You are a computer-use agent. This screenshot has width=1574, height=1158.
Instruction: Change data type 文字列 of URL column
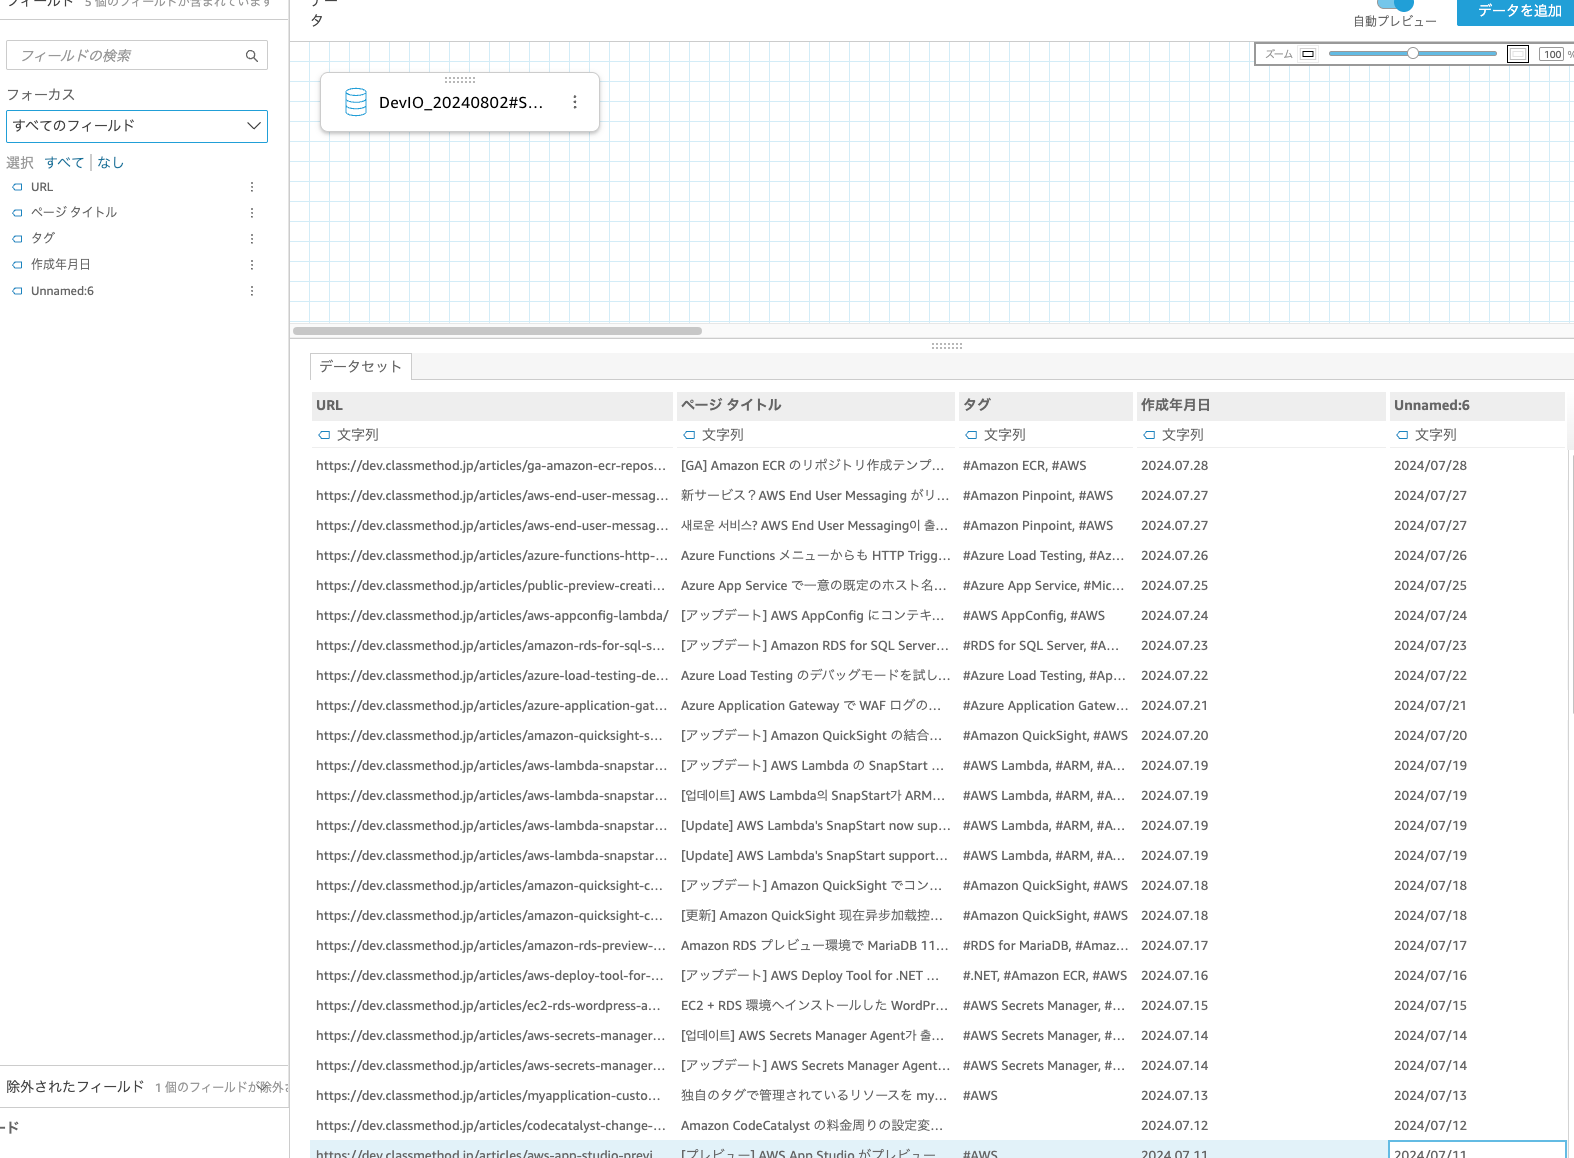(x=348, y=435)
